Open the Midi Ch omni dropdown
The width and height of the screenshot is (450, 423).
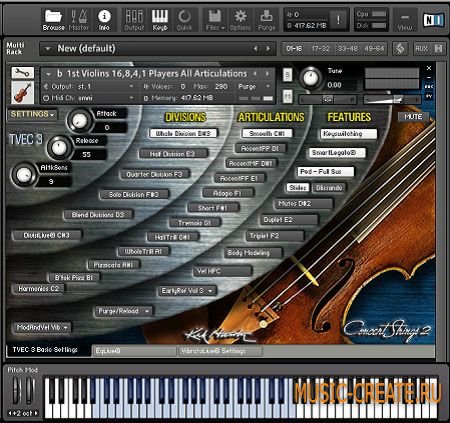(x=89, y=98)
